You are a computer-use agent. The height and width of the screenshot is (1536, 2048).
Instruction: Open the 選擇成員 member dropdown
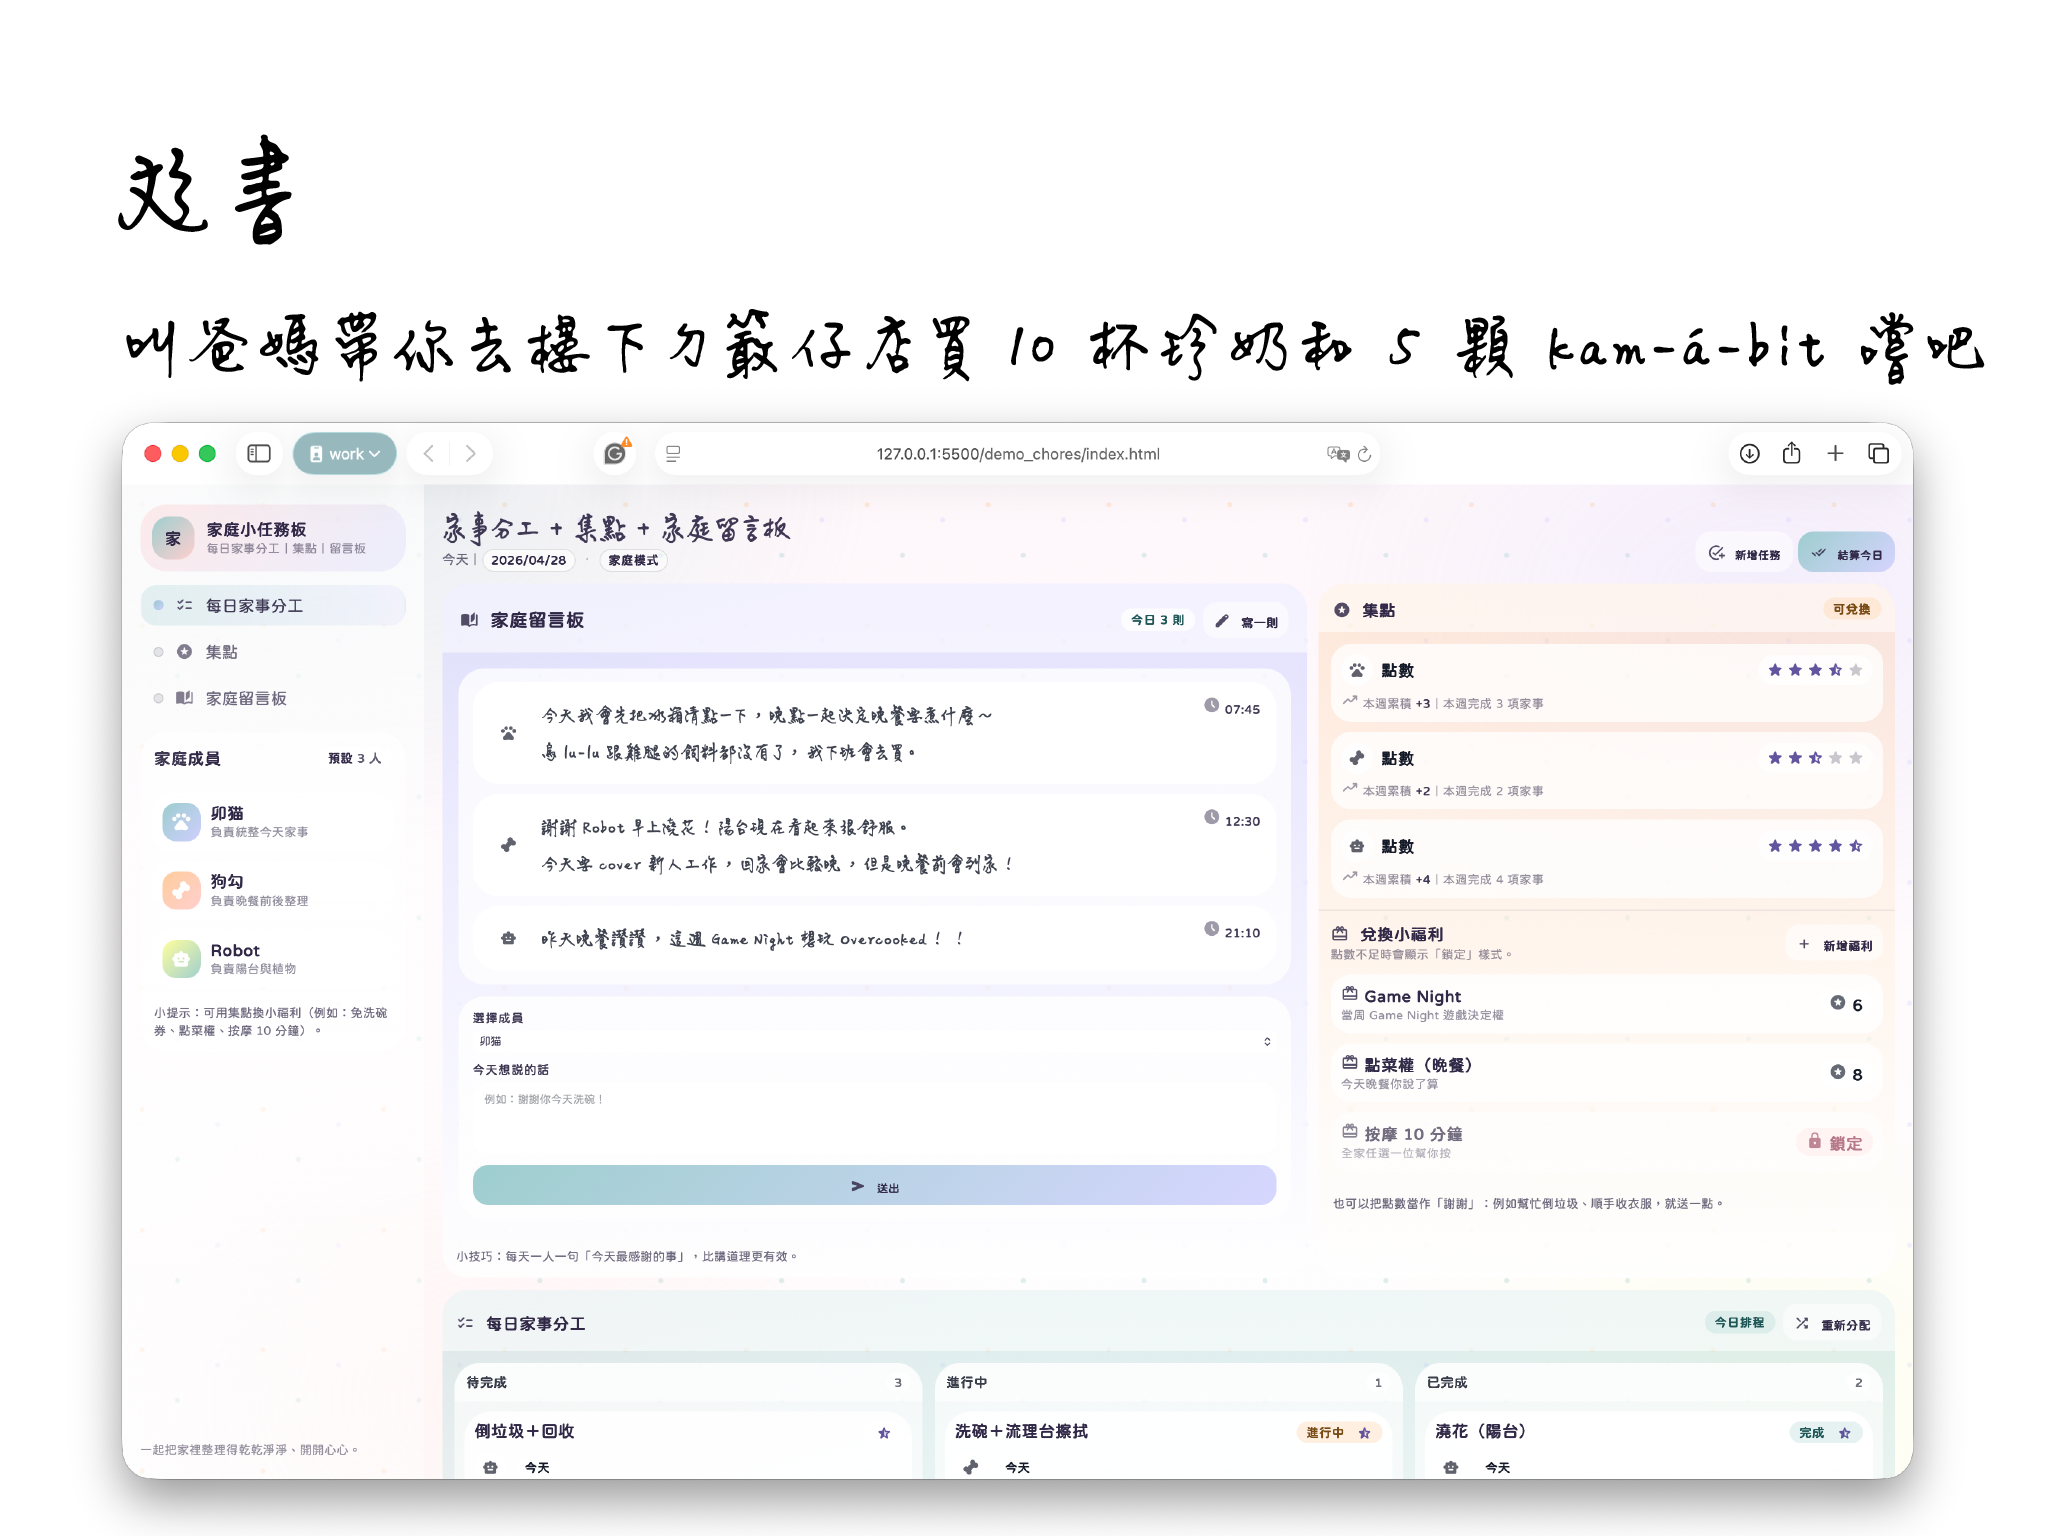(875, 1040)
